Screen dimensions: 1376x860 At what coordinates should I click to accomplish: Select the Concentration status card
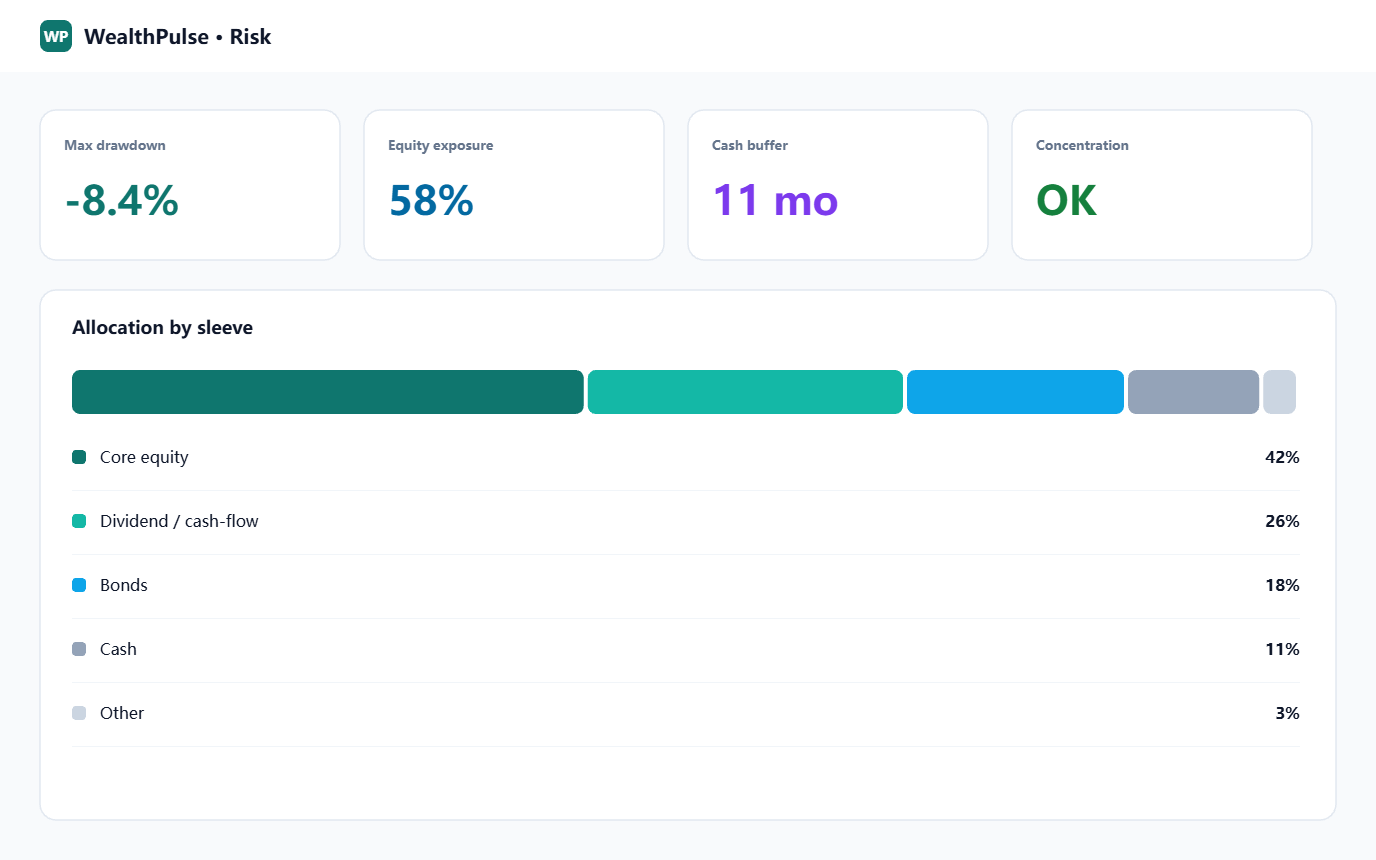(1162, 185)
